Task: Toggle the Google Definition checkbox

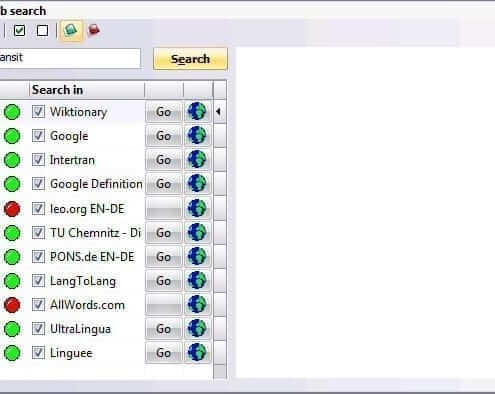Action: coord(38,184)
